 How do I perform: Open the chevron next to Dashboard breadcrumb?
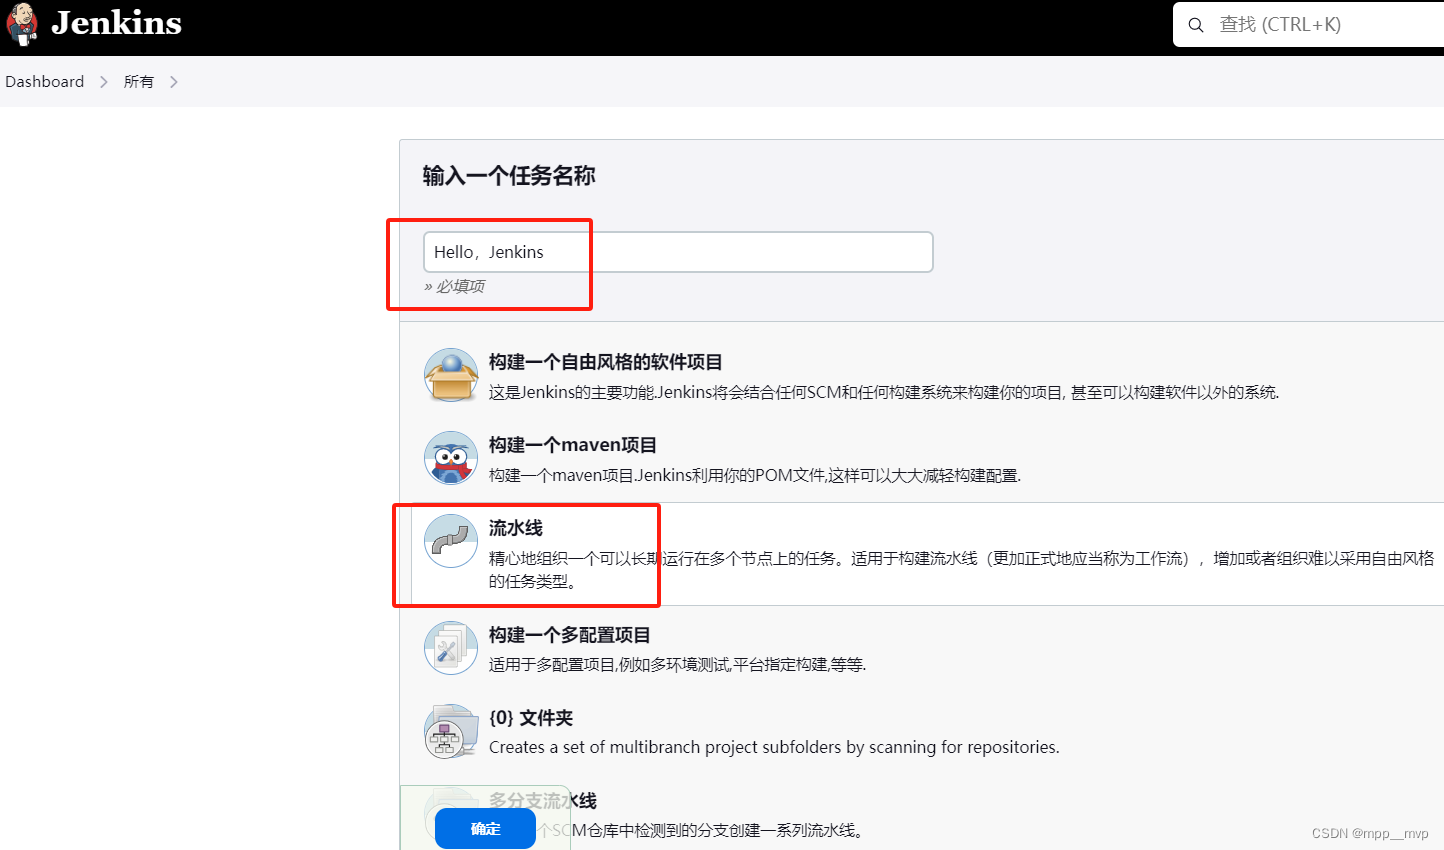click(x=103, y=81)
